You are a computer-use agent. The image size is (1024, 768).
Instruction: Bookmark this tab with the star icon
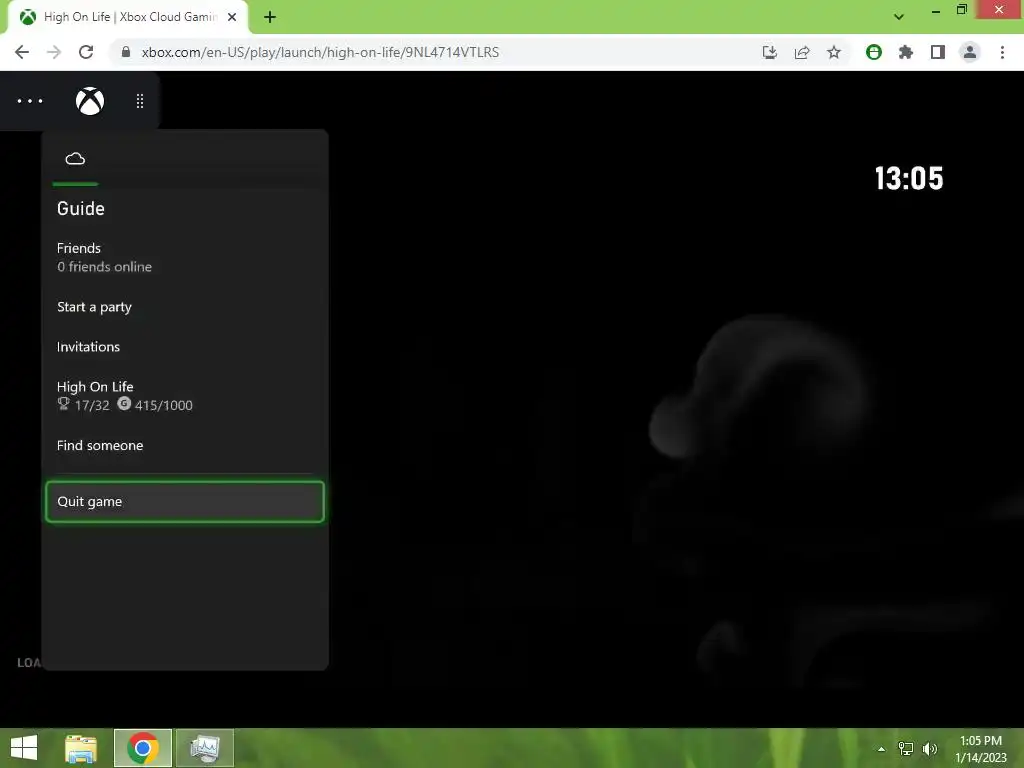coord(834,52)
